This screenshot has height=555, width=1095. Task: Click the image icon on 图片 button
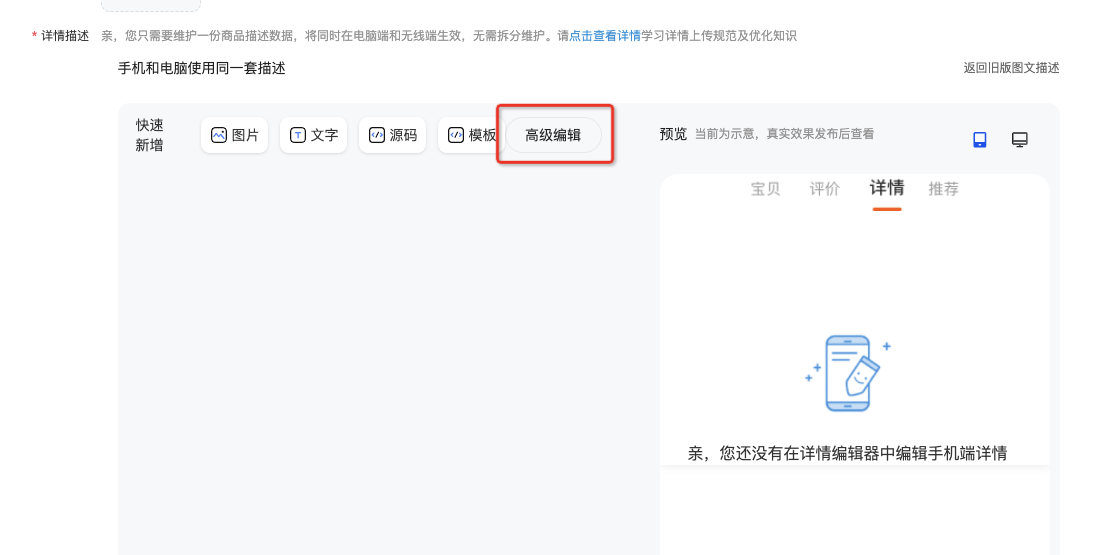tap(219, 135)
